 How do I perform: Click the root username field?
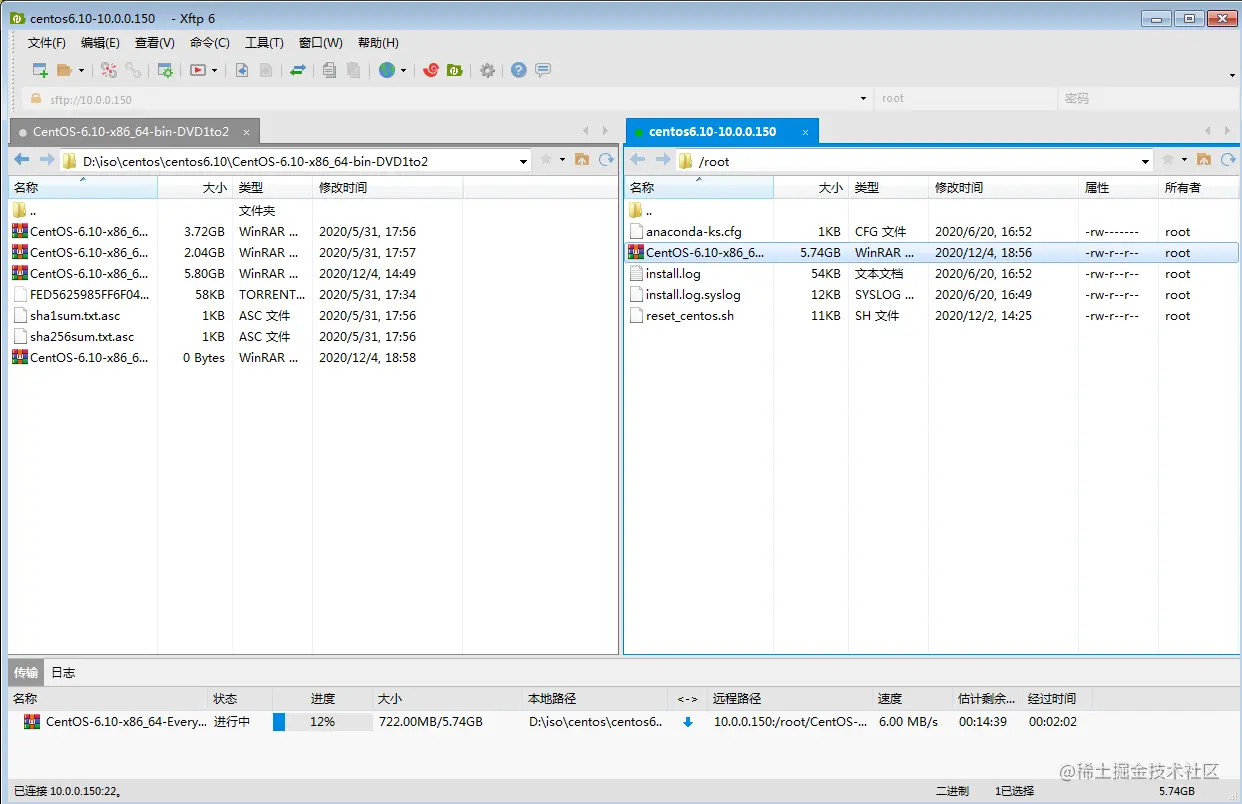pos(965,99)
